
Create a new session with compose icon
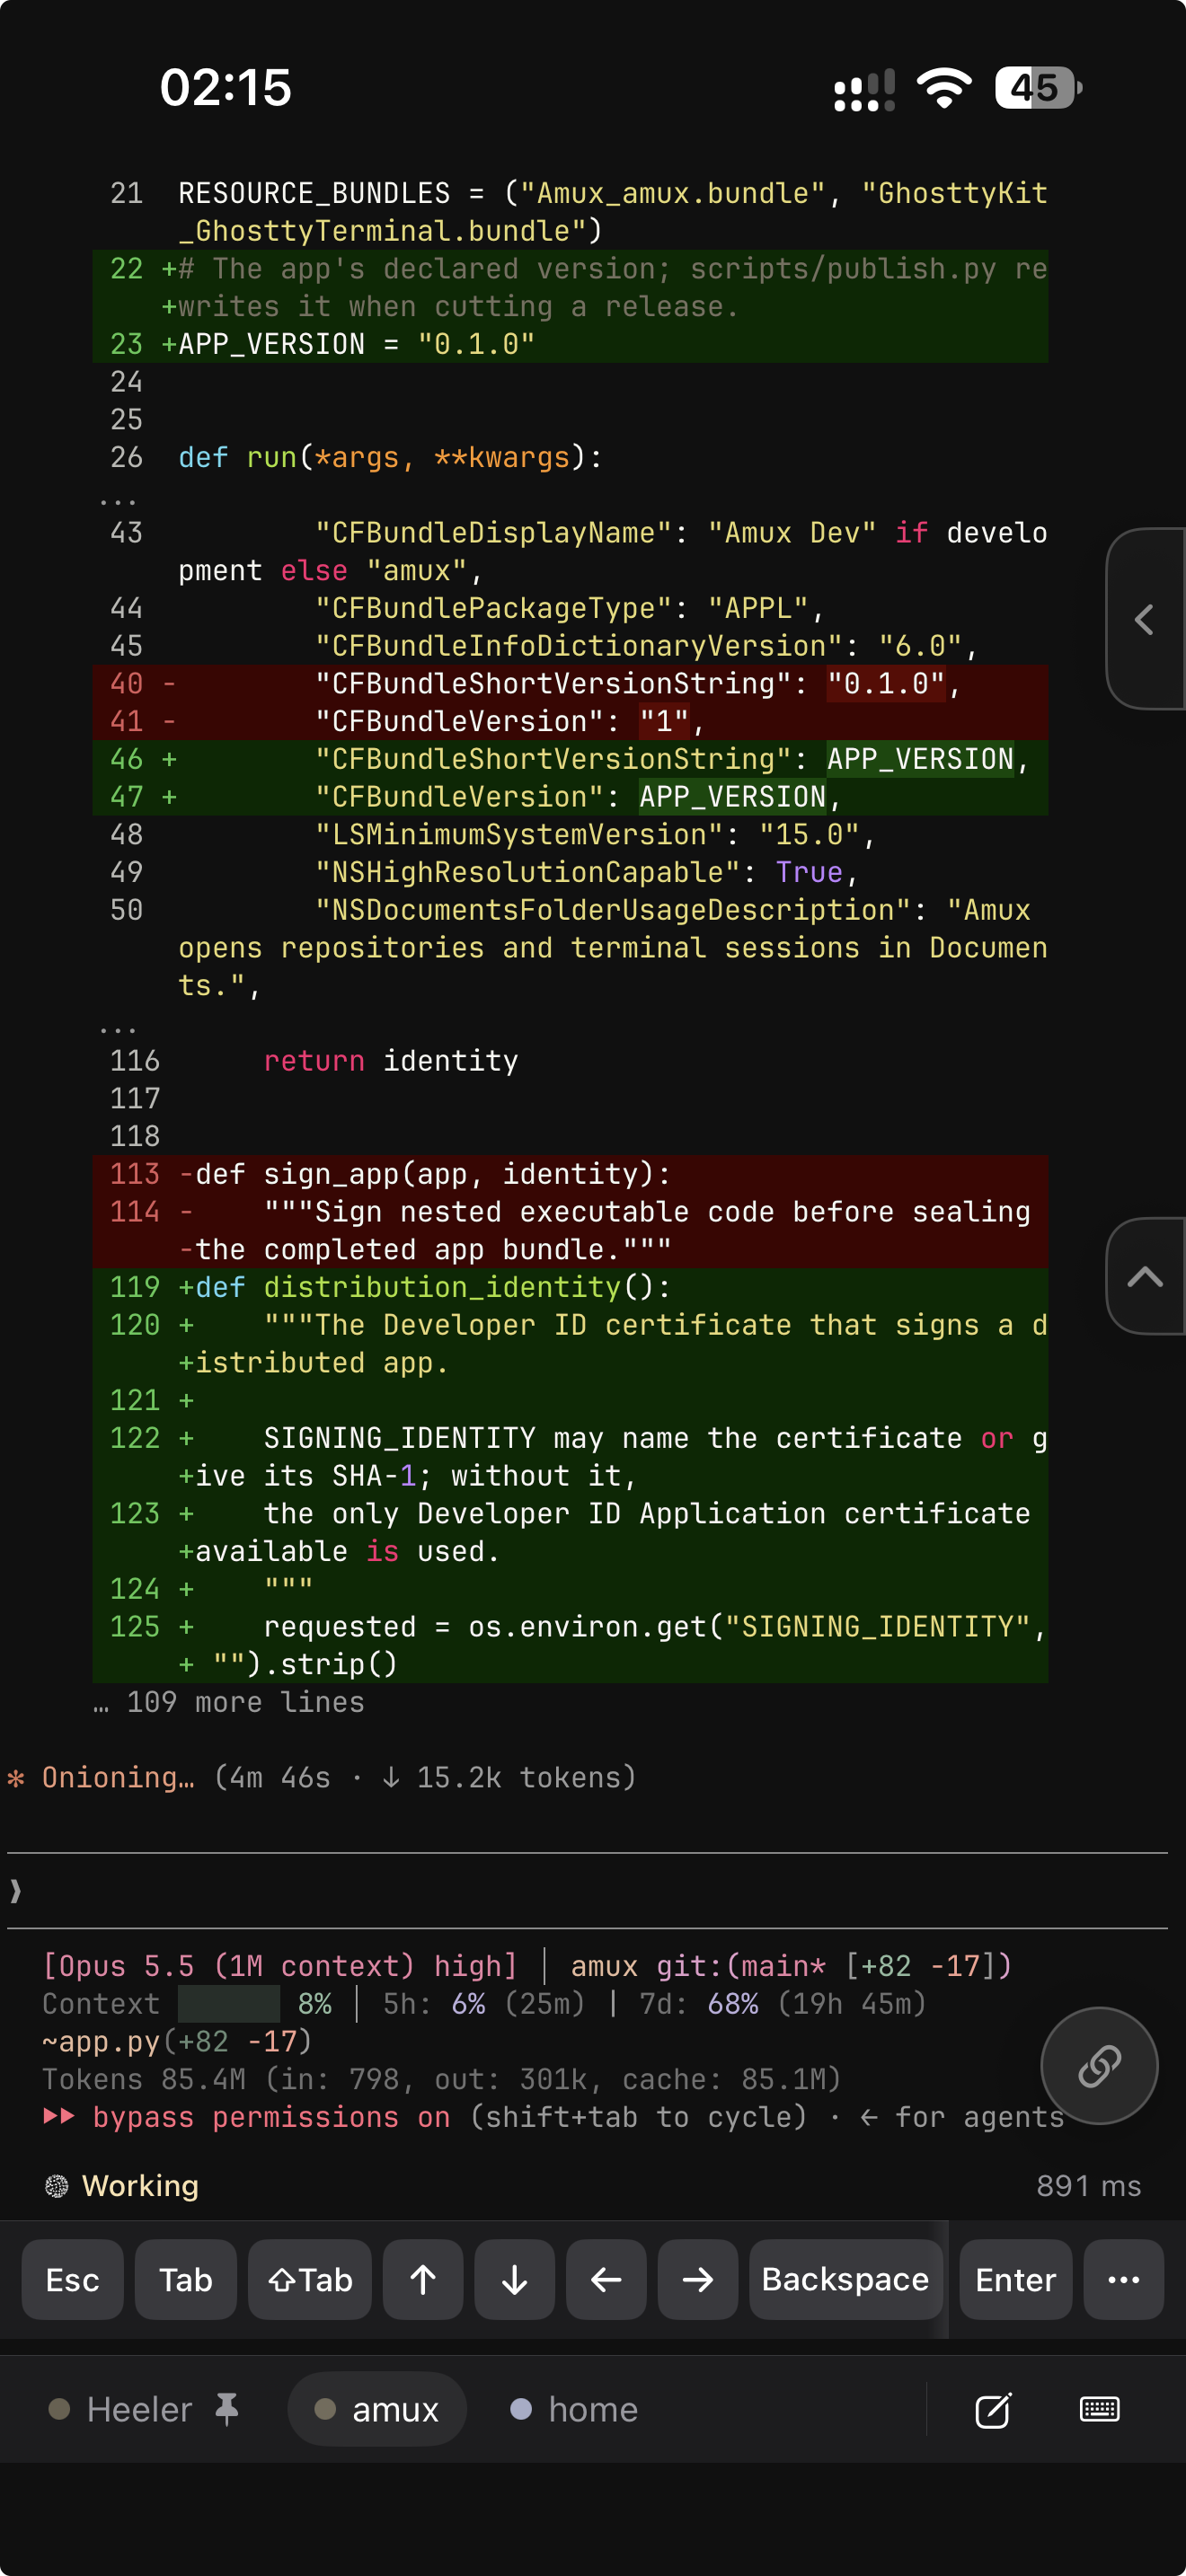click(x=993, y=2410)
